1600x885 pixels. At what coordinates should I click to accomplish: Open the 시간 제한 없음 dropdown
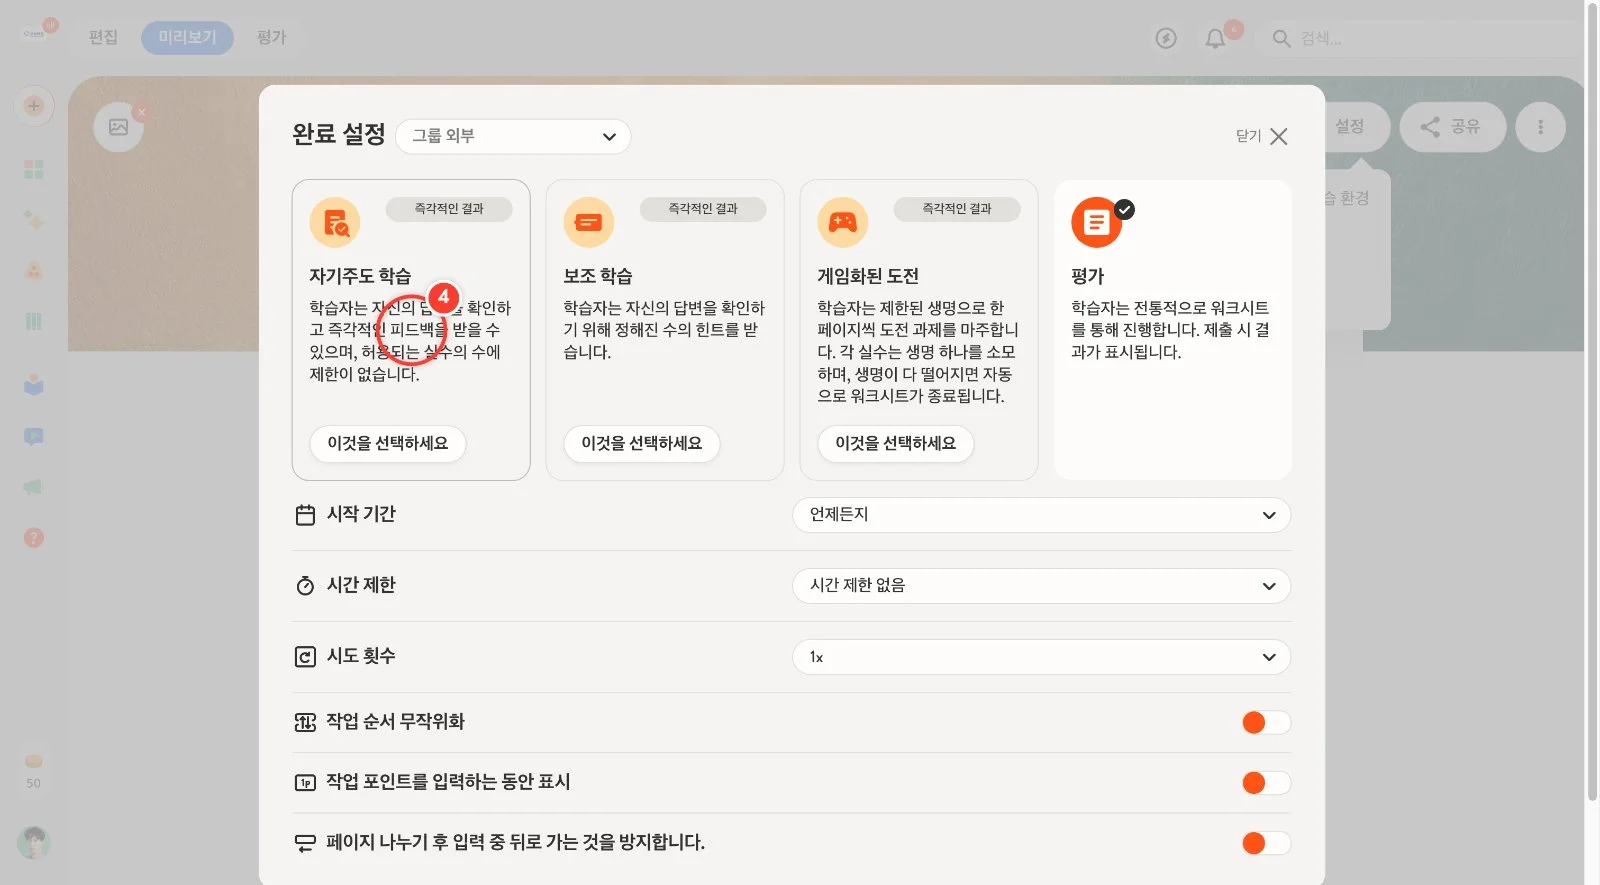click(x=1041, y=586)
